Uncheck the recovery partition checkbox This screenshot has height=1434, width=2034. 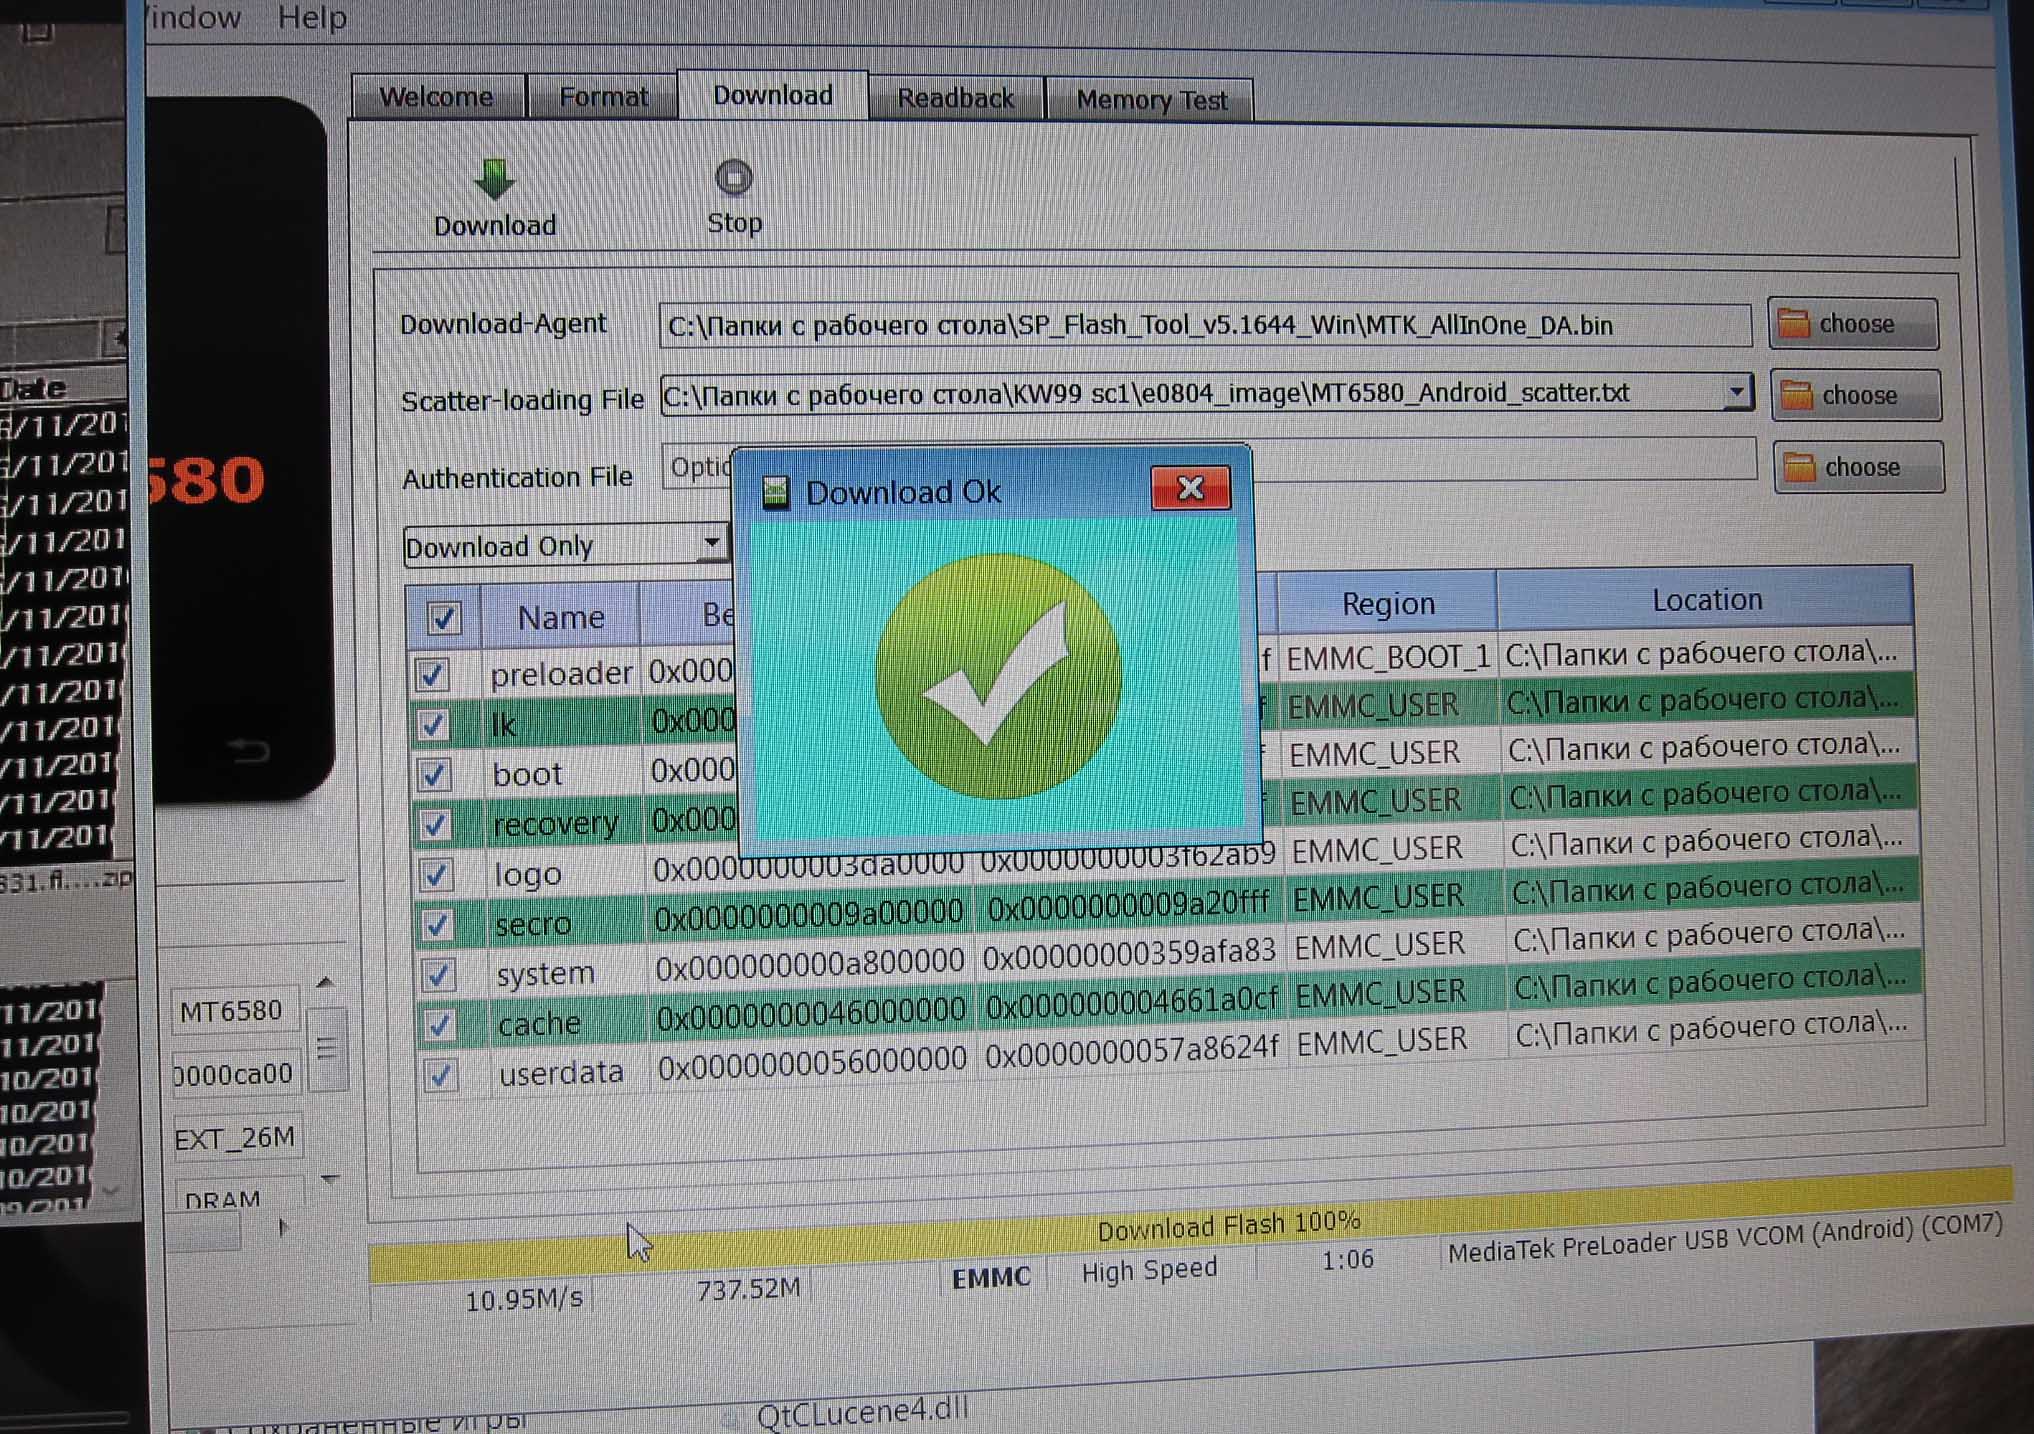click(434, 824)
